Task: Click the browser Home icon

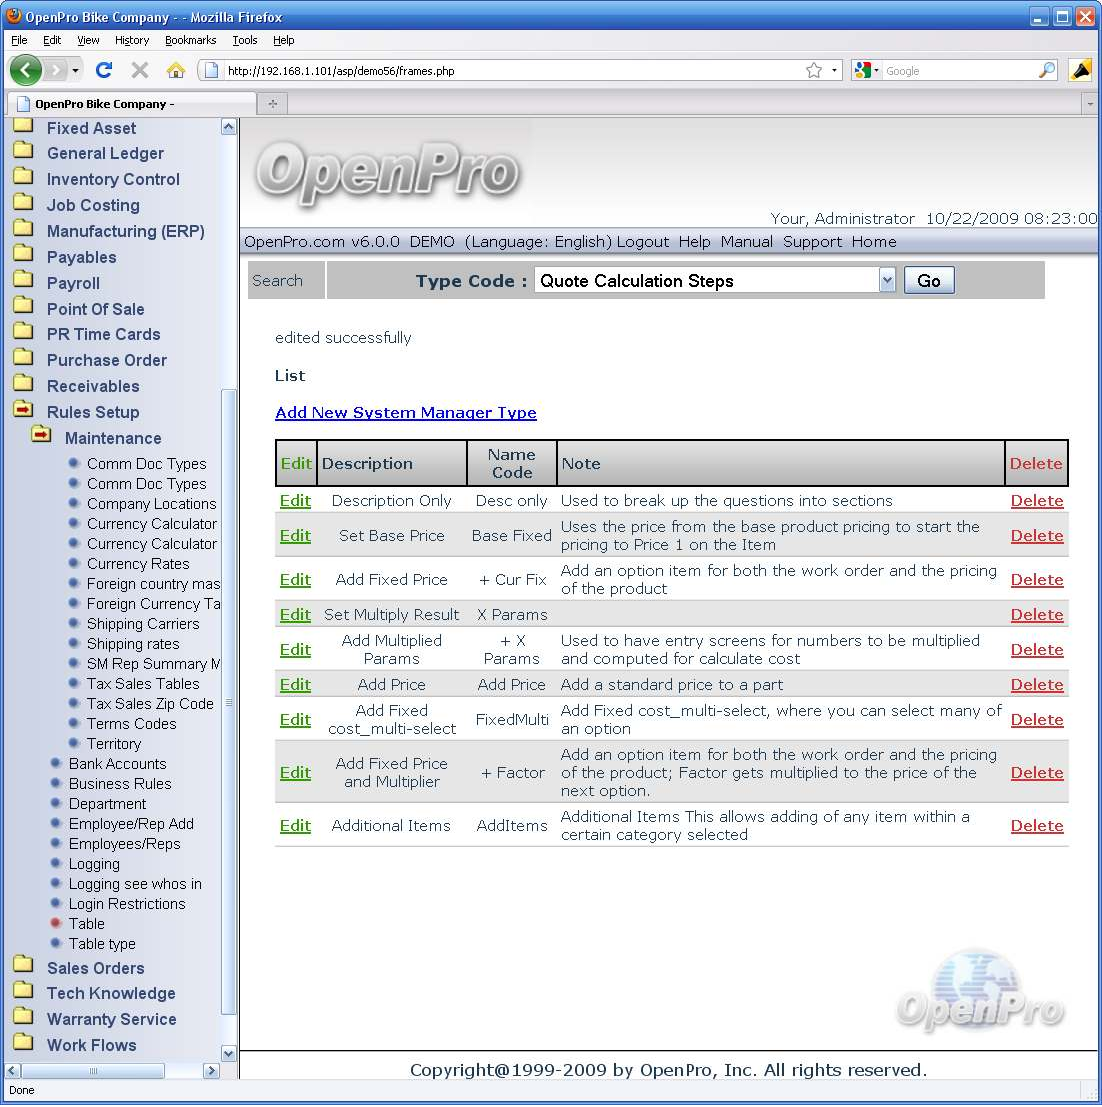Action: point(175,70)
